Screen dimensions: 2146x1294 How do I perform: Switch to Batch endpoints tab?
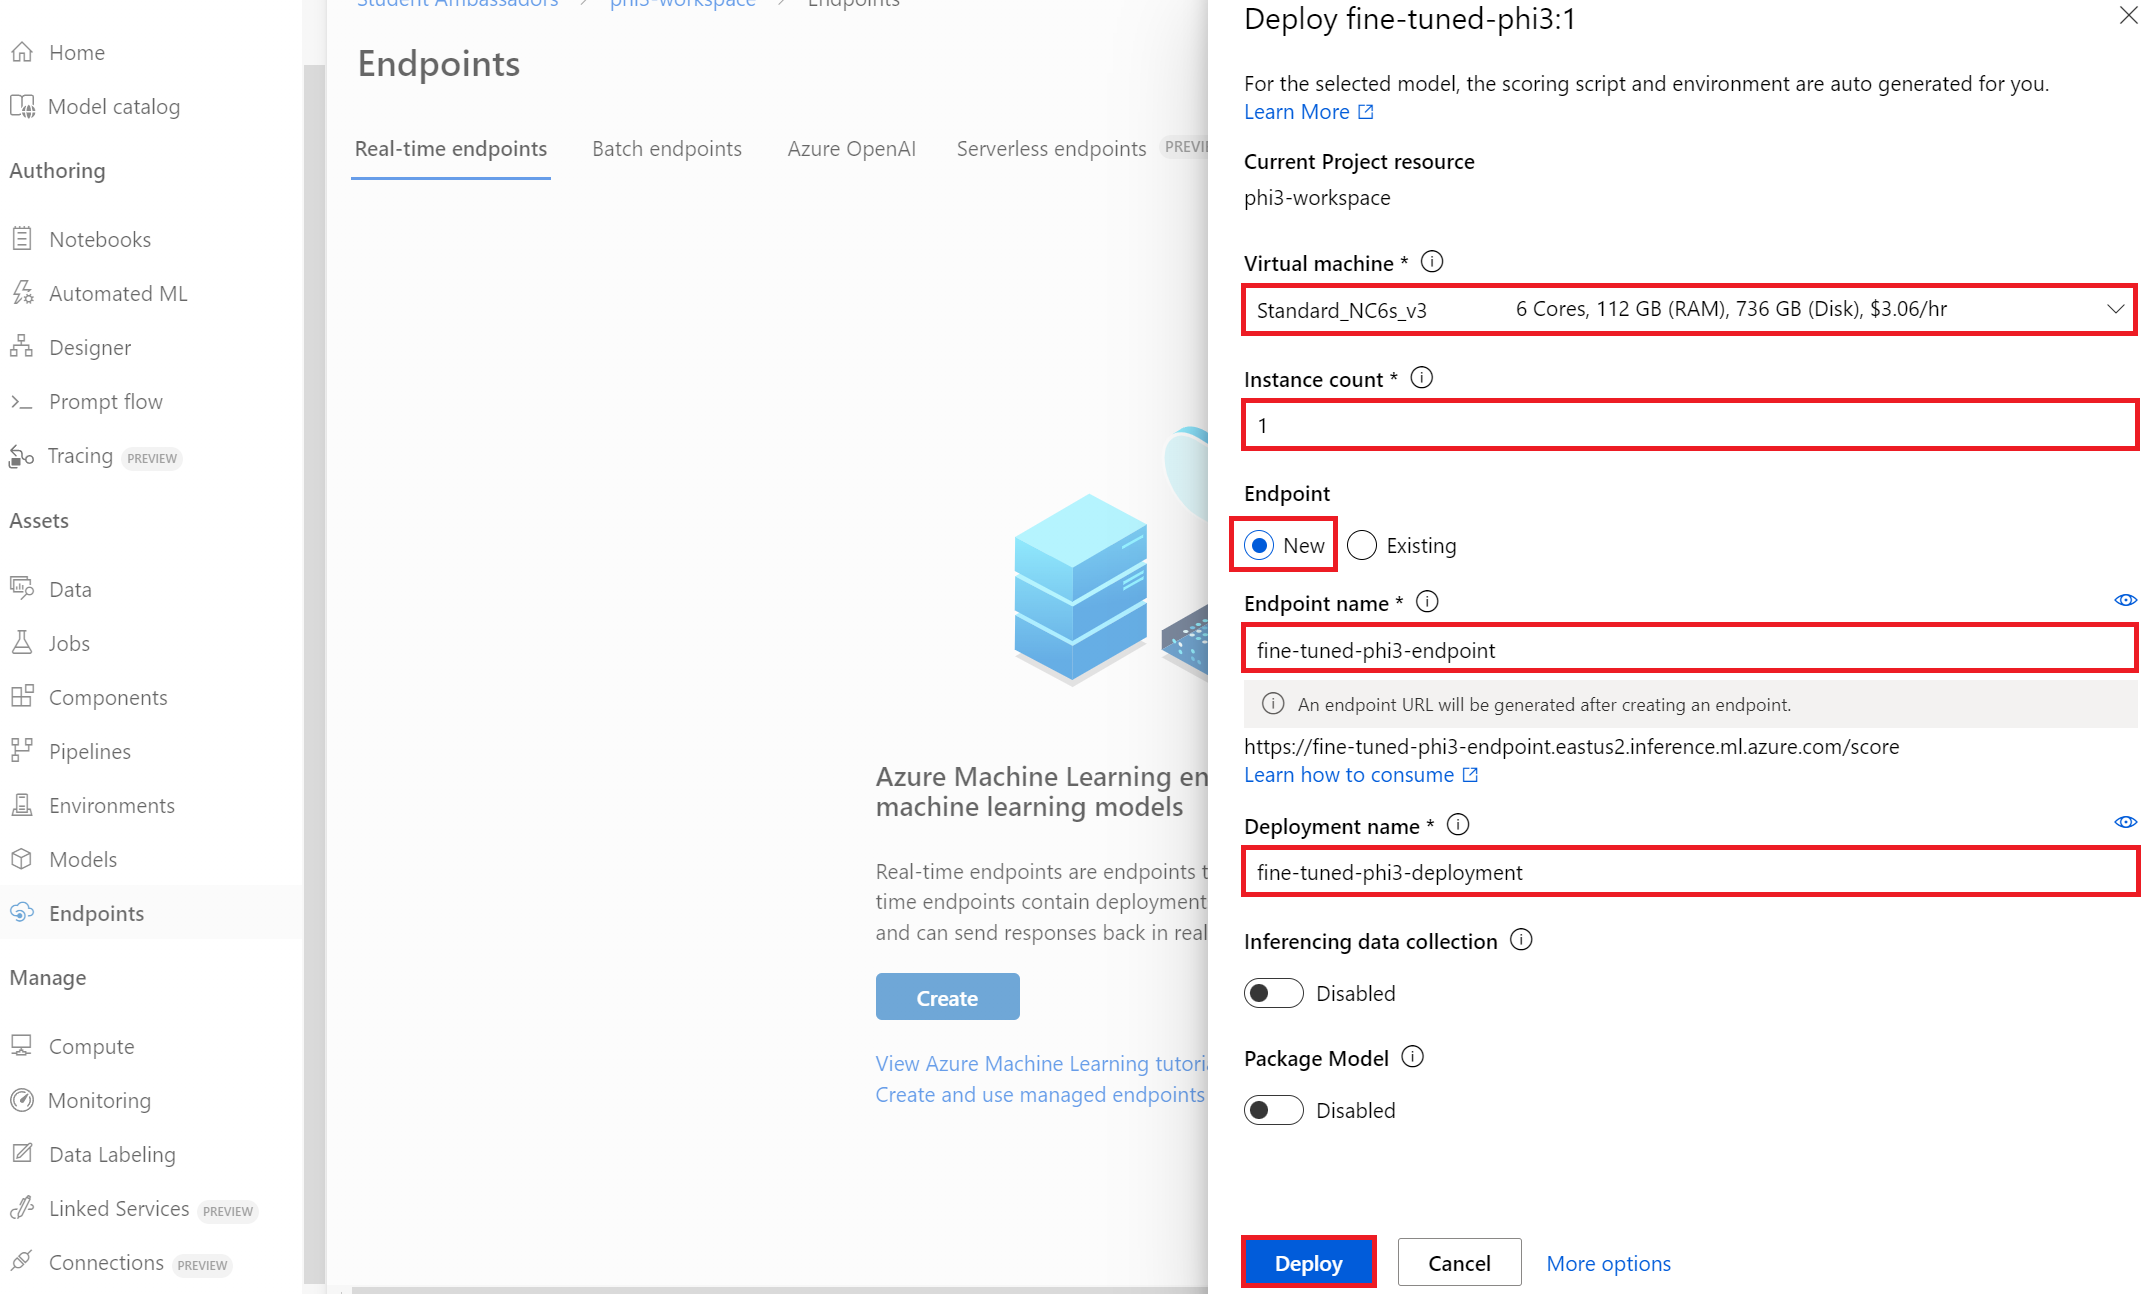pyautogui.click(x=667, y=149)
